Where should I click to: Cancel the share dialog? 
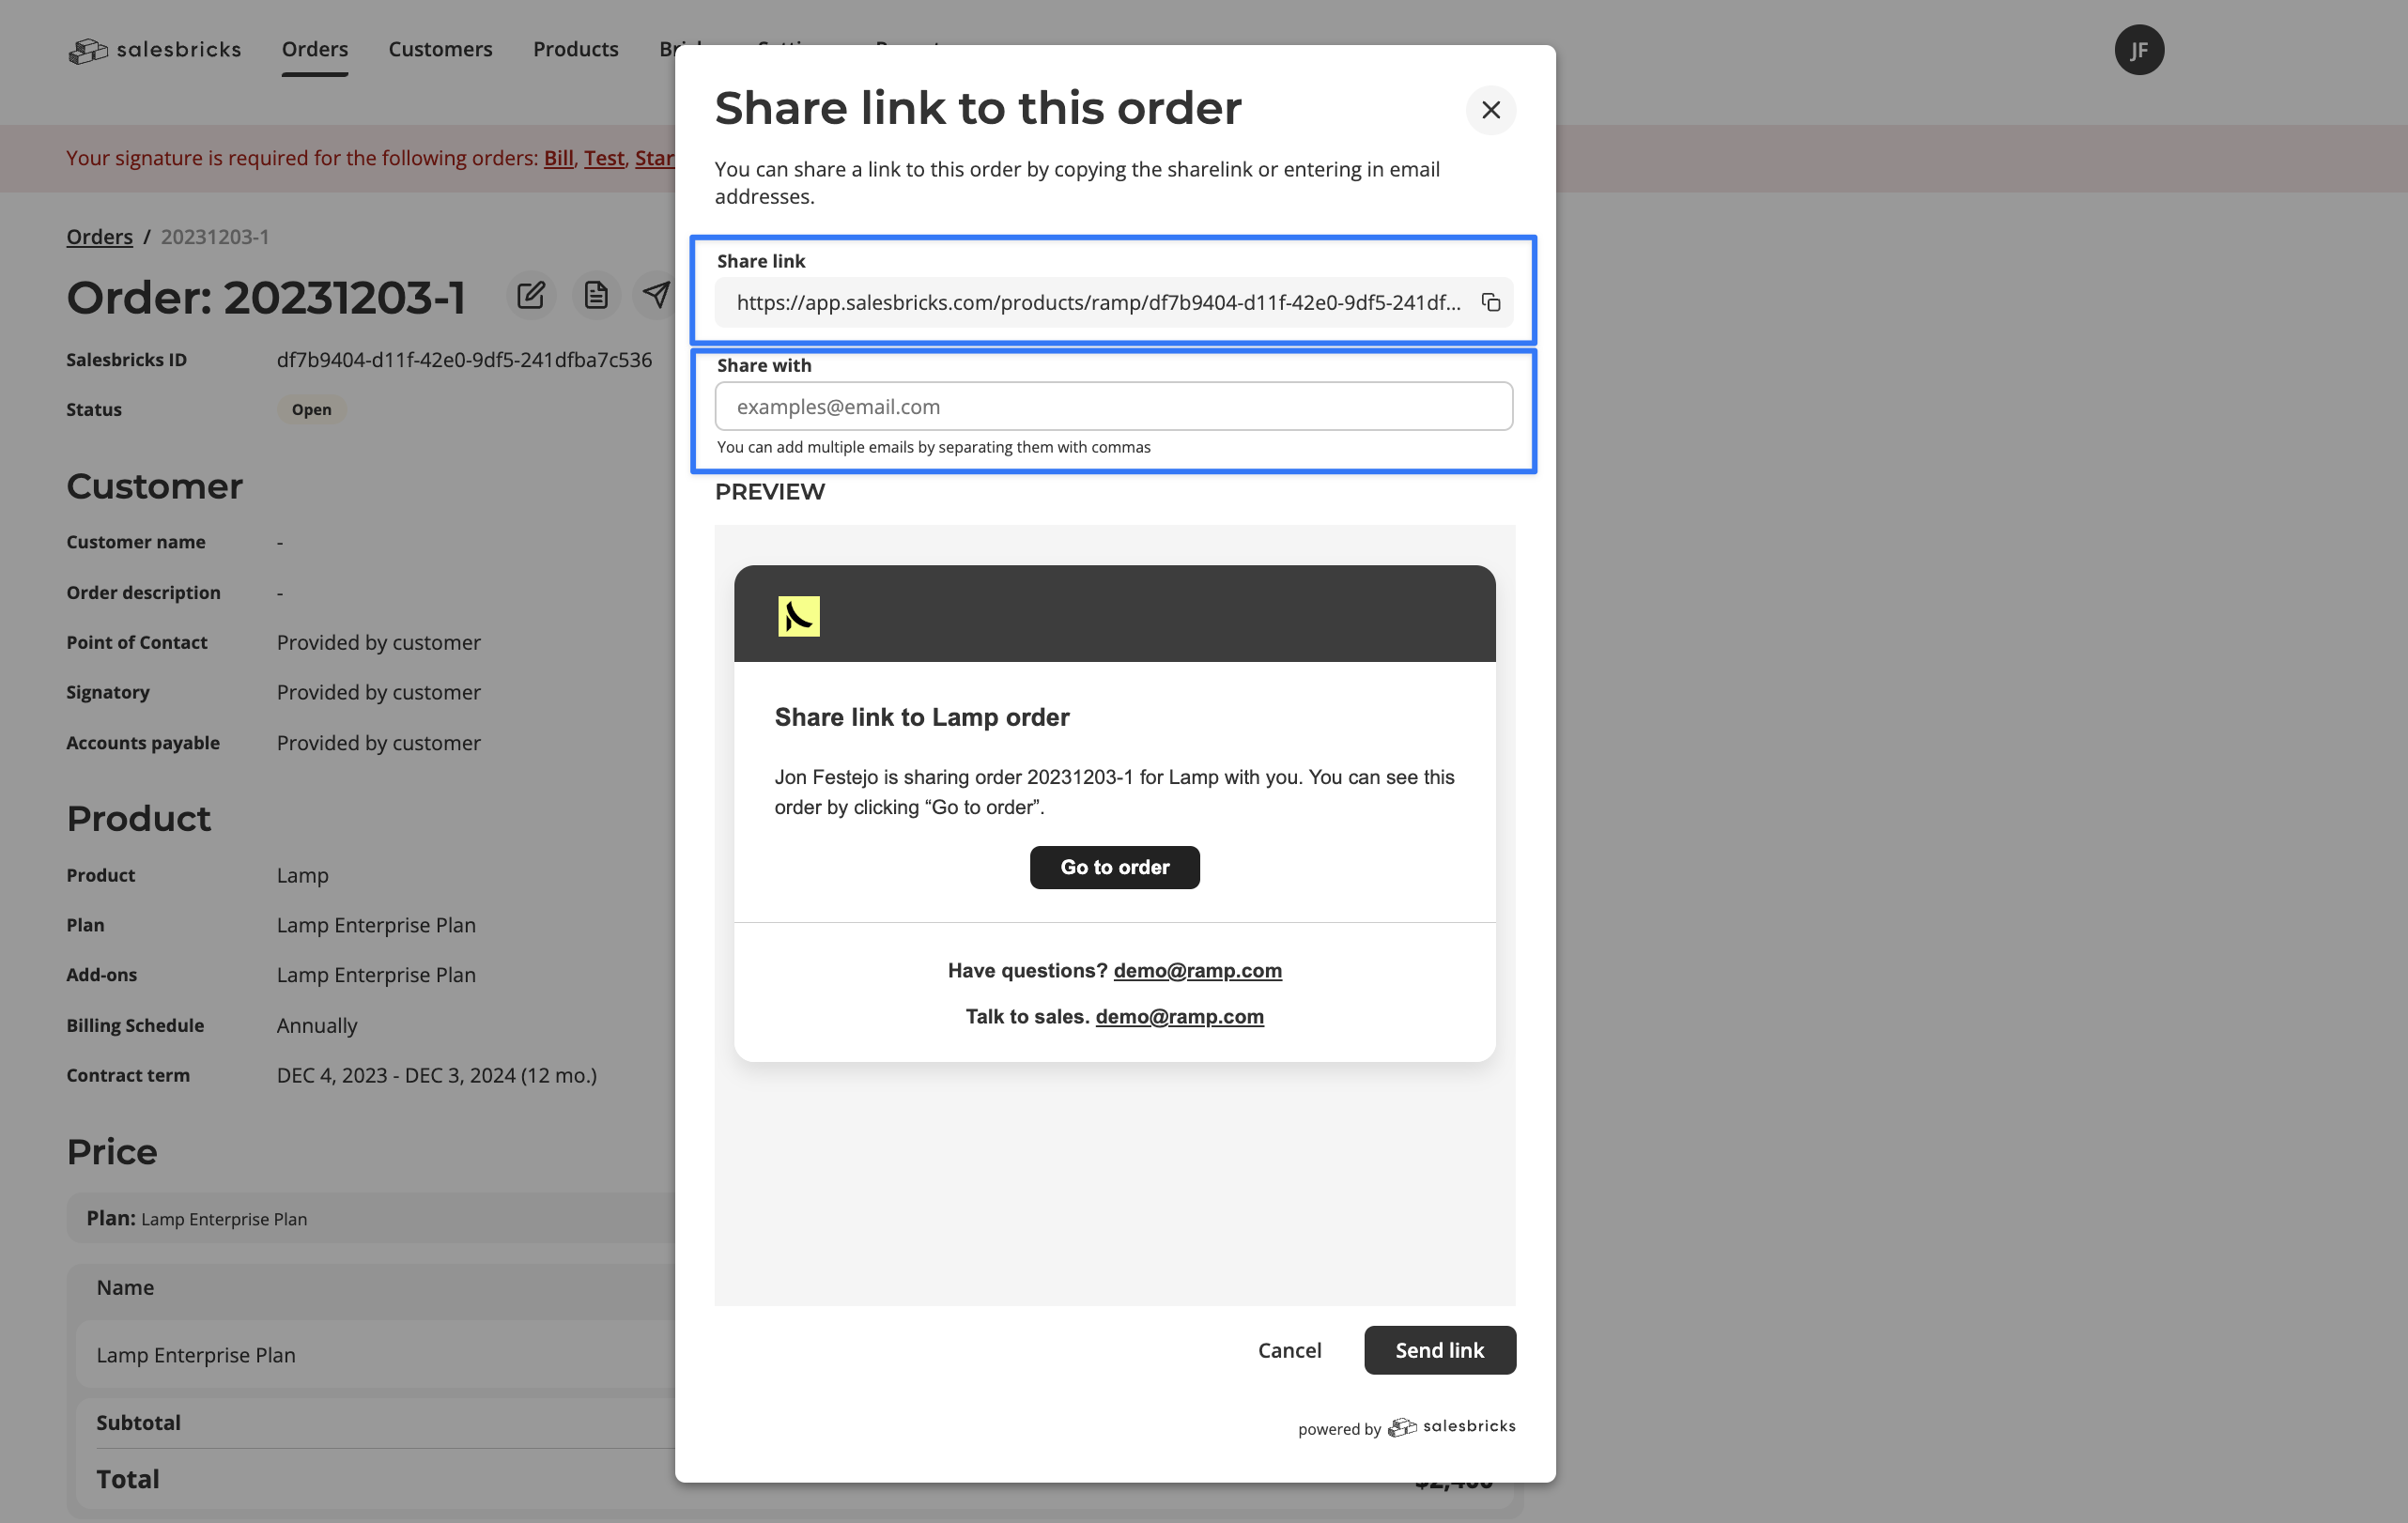[1289, 1350]
